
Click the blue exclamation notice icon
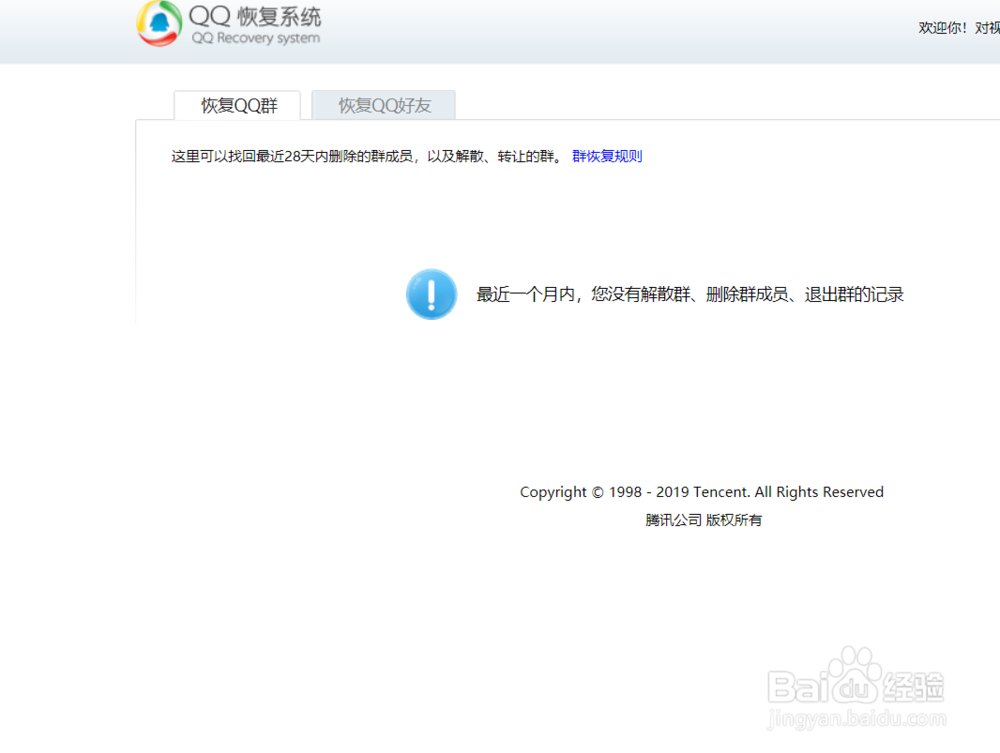(x=431, y=294)
